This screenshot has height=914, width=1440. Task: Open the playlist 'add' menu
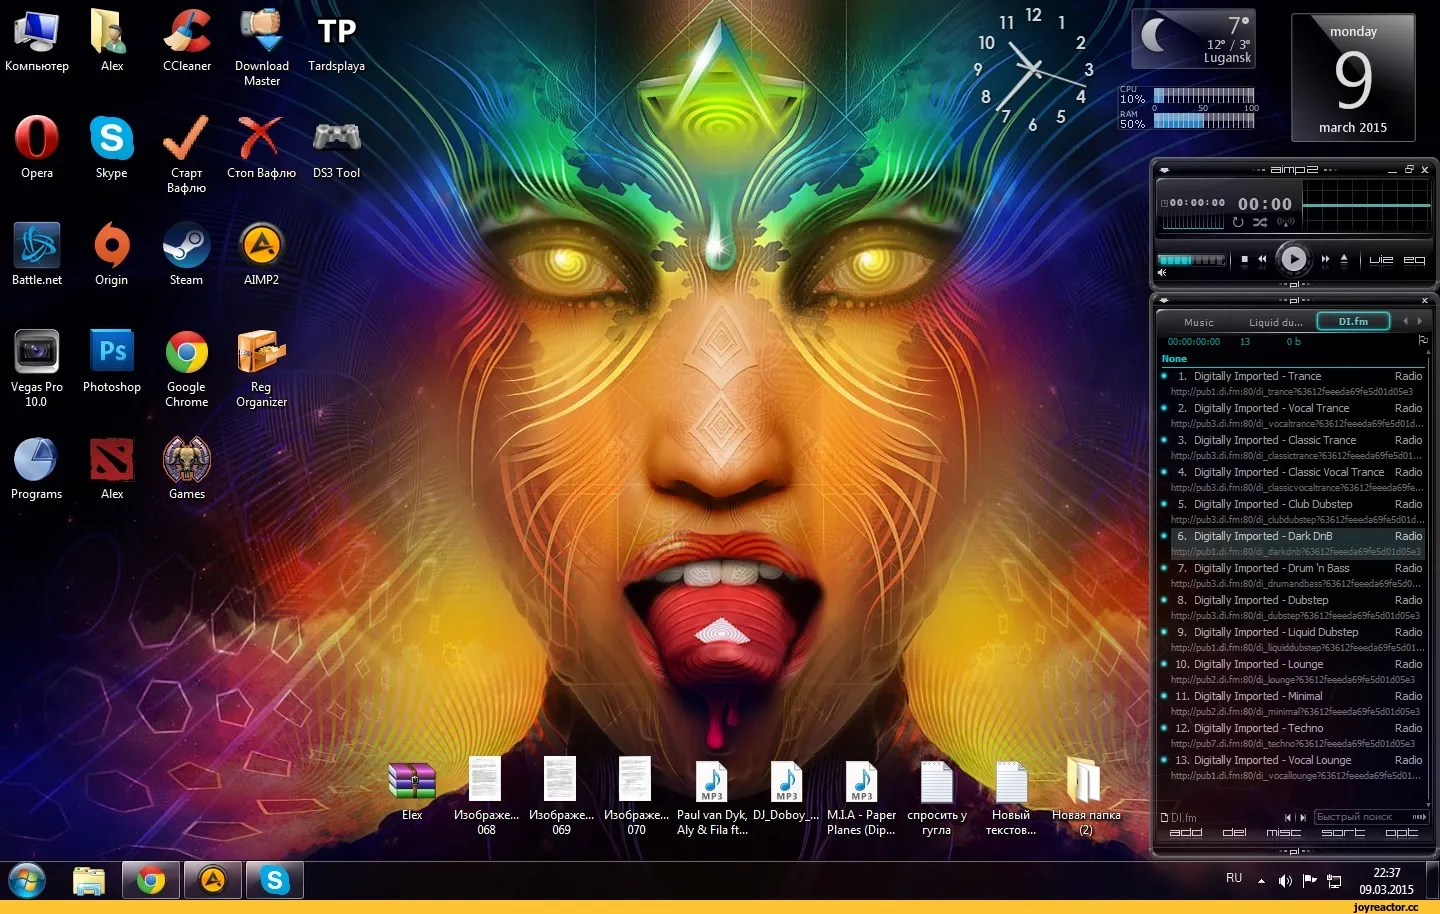coord(1186,832)
